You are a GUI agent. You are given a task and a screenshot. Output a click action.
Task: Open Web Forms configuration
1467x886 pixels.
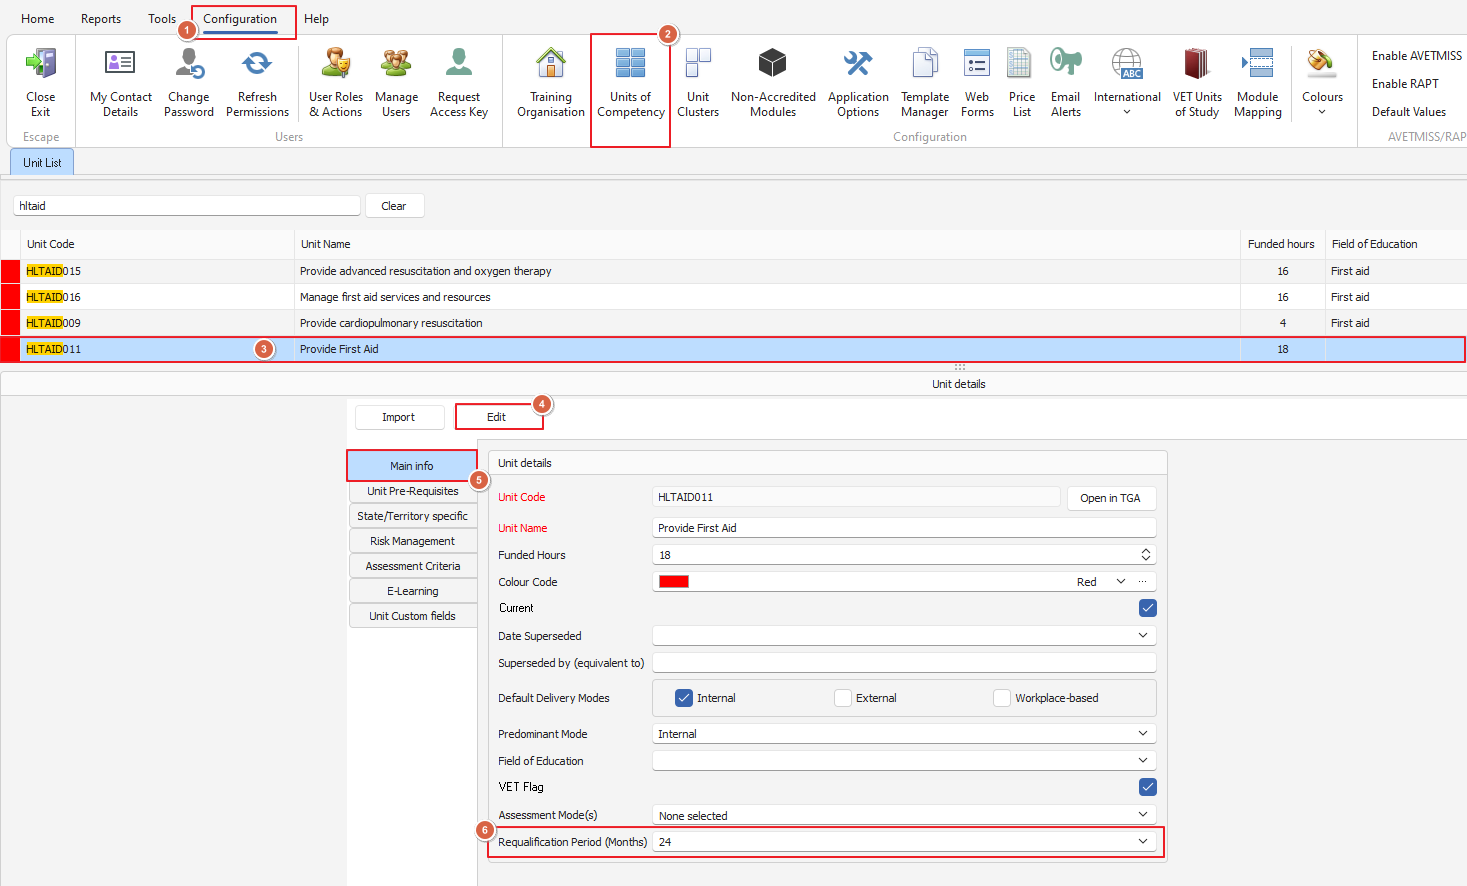977,82
